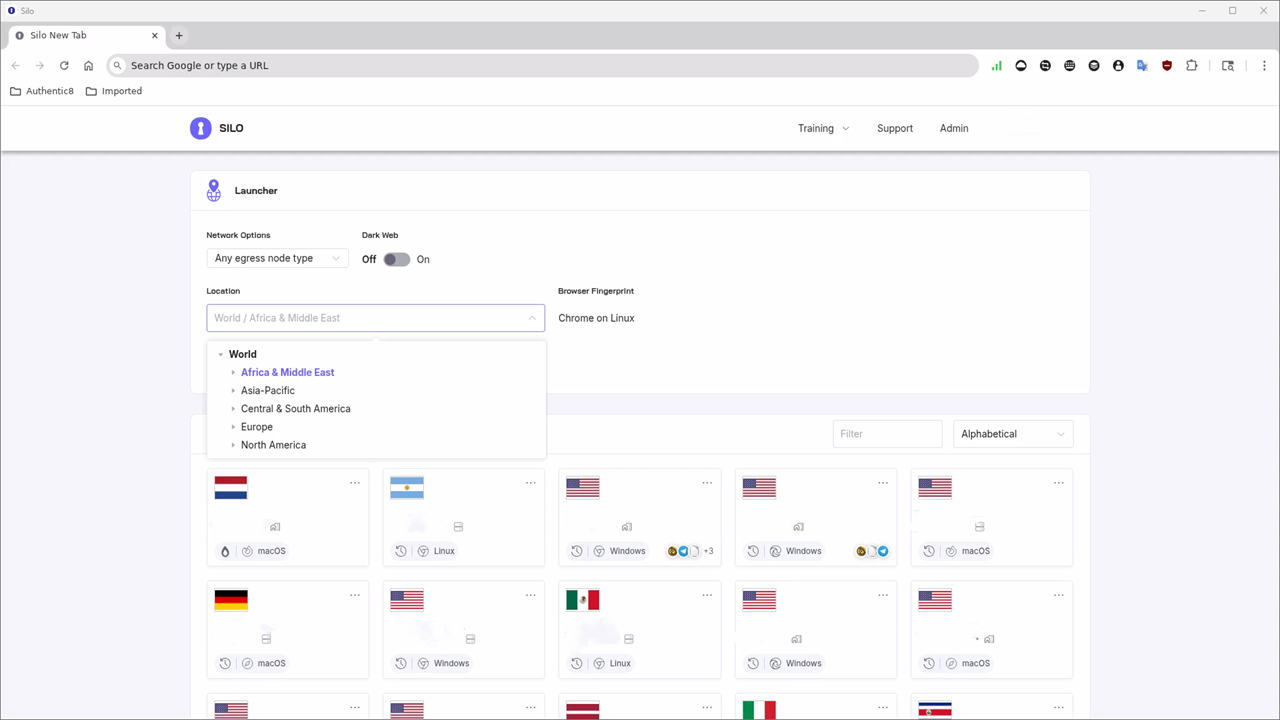Image resolution: width=1280 pixels, height=720 pixels.
Task: Click the +3 badge on Windows card
Action: 708,551
